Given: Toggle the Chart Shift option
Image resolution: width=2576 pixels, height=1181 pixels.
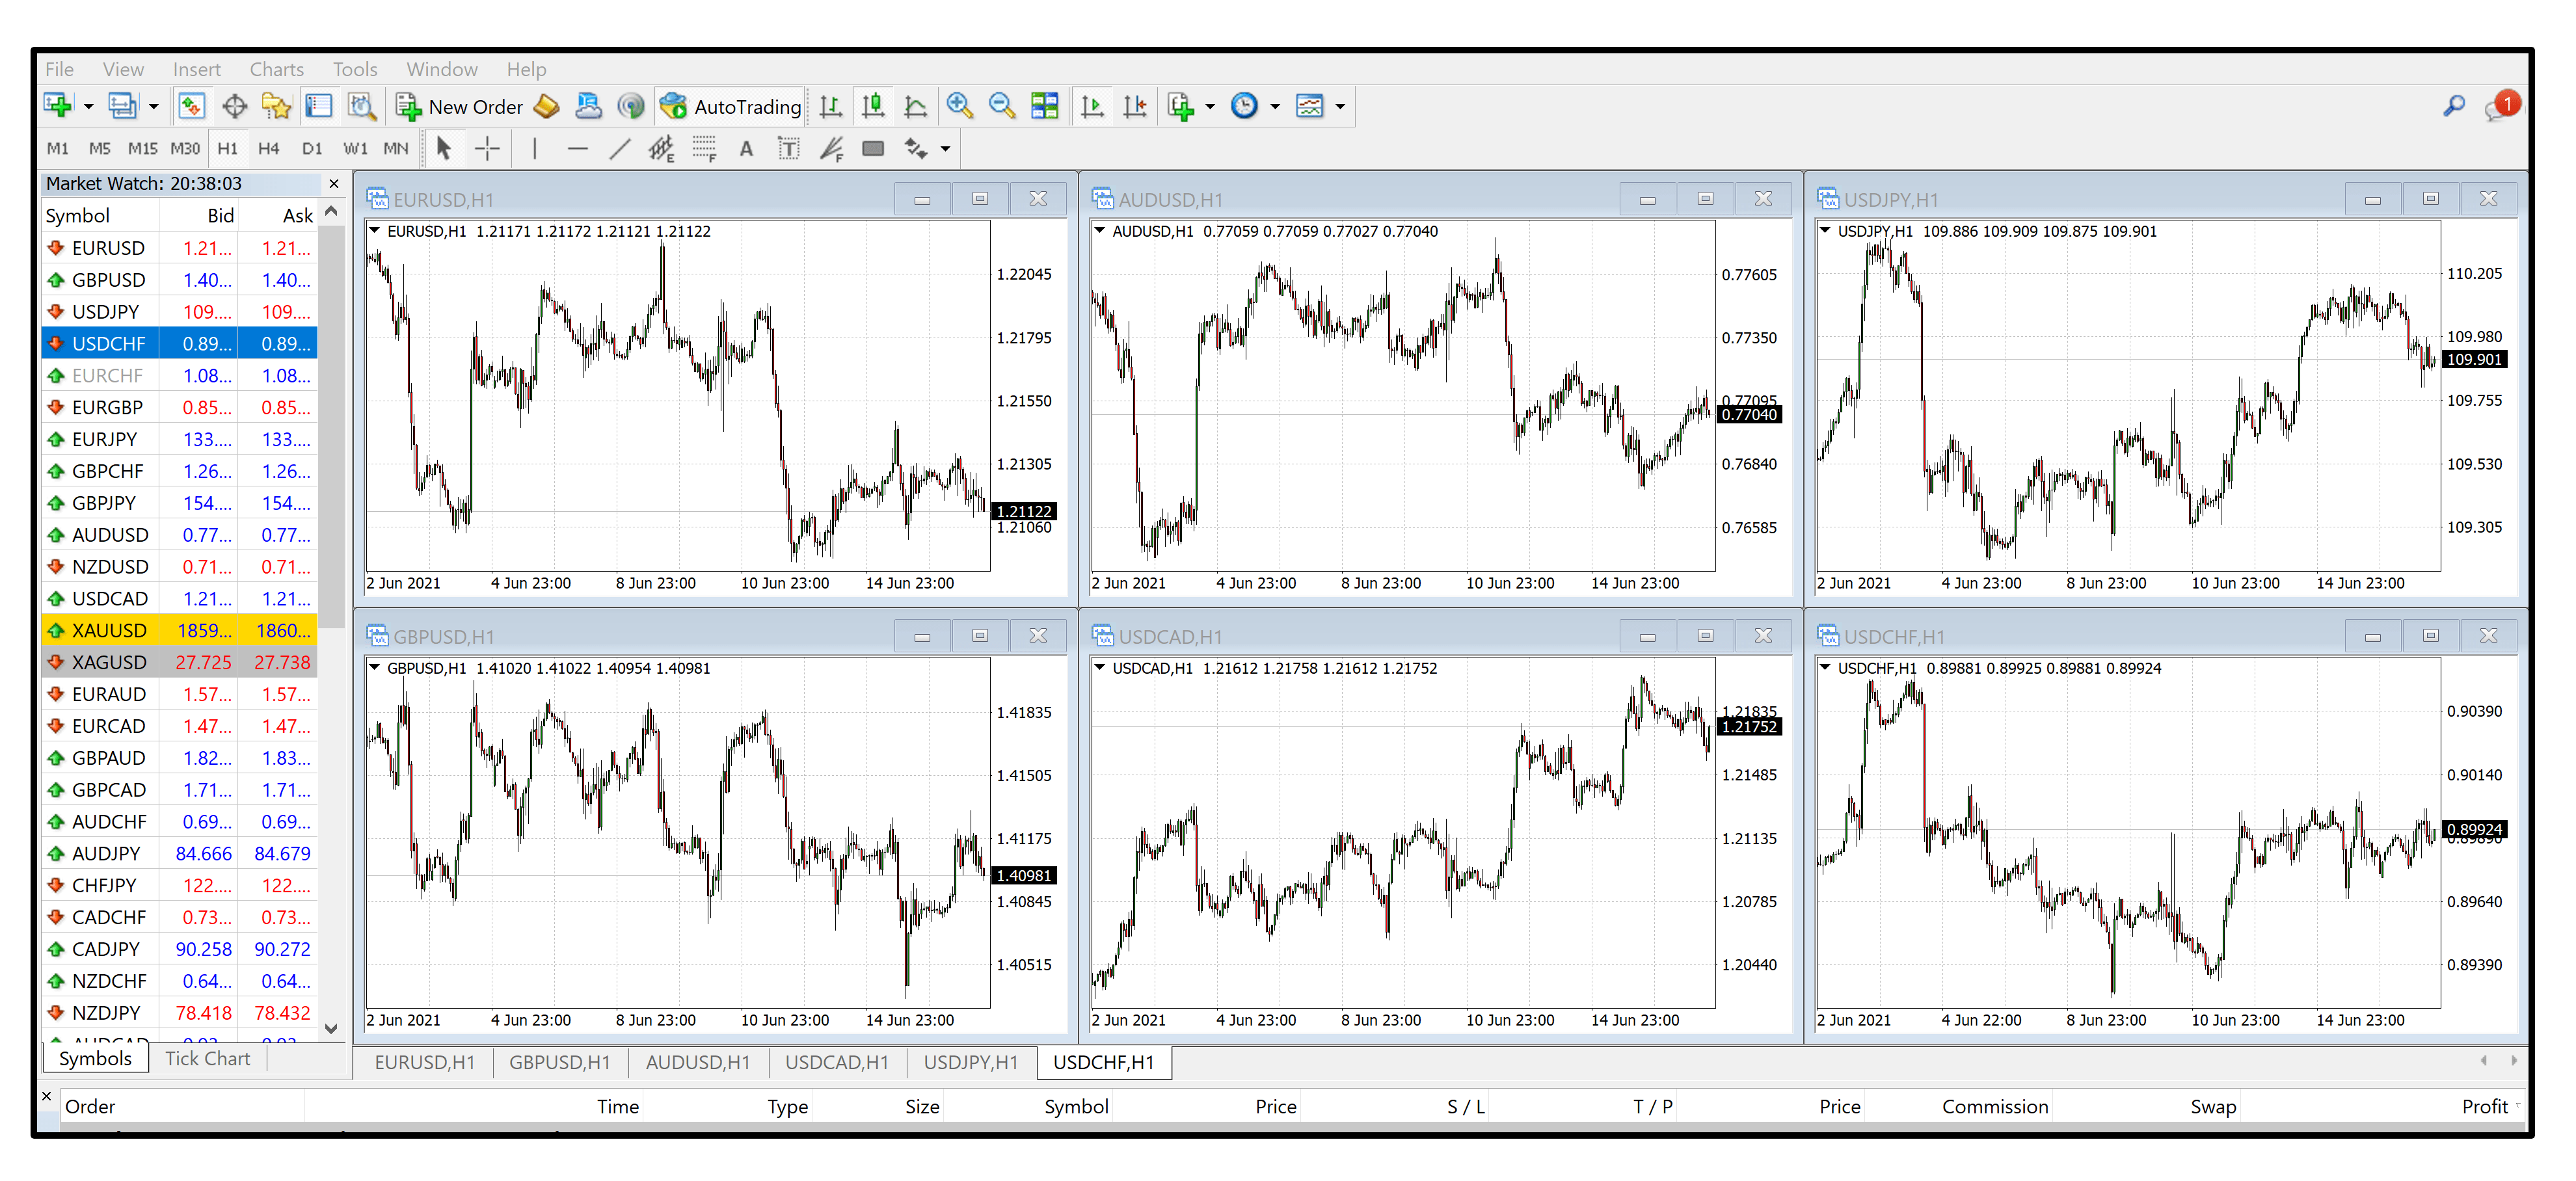Looking at the screenshot, I should pyautogui.click(x=1135, y=106).
